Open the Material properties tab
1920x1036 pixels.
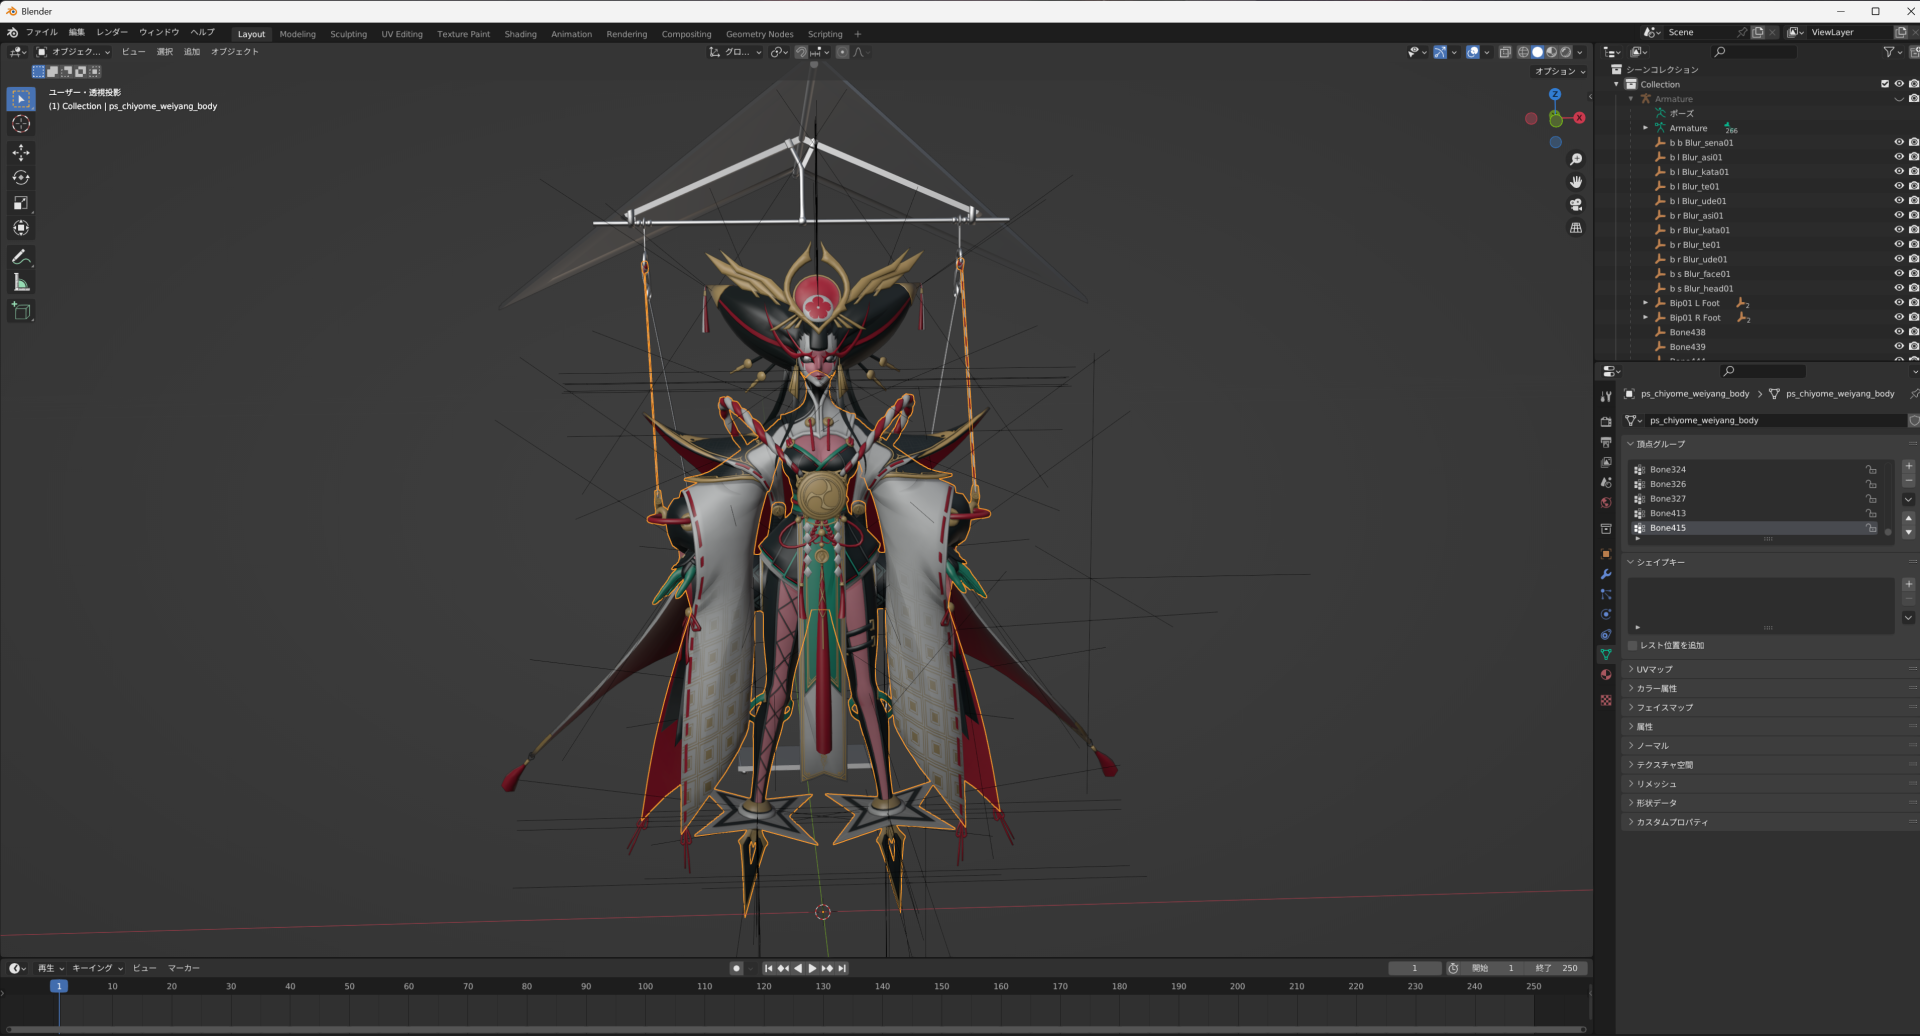(1606, 675)
